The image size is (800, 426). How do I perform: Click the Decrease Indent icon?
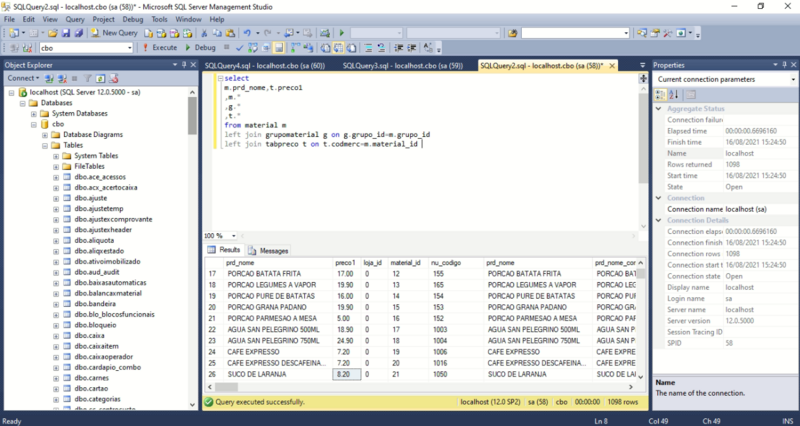[x=396, y=48]
